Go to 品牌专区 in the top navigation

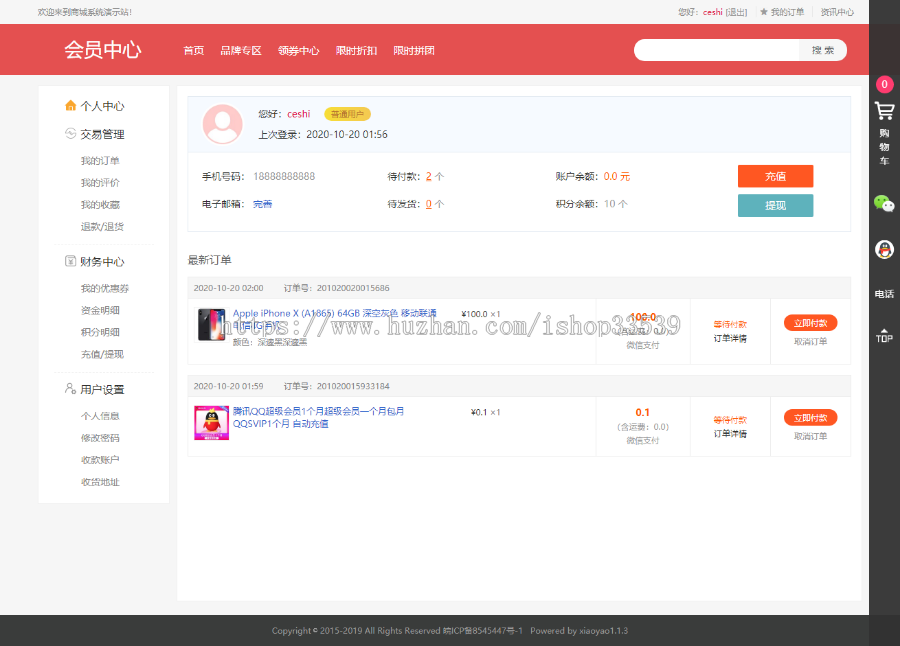click(240, 50)
